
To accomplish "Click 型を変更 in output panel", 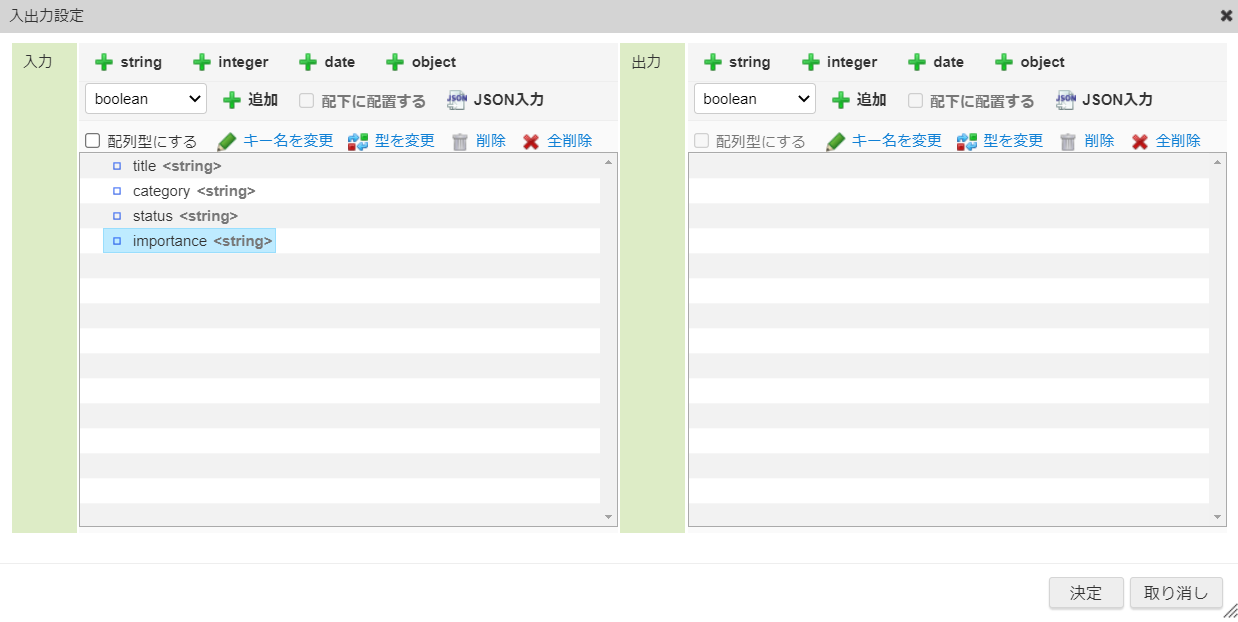I will (x=1000, y=141).
